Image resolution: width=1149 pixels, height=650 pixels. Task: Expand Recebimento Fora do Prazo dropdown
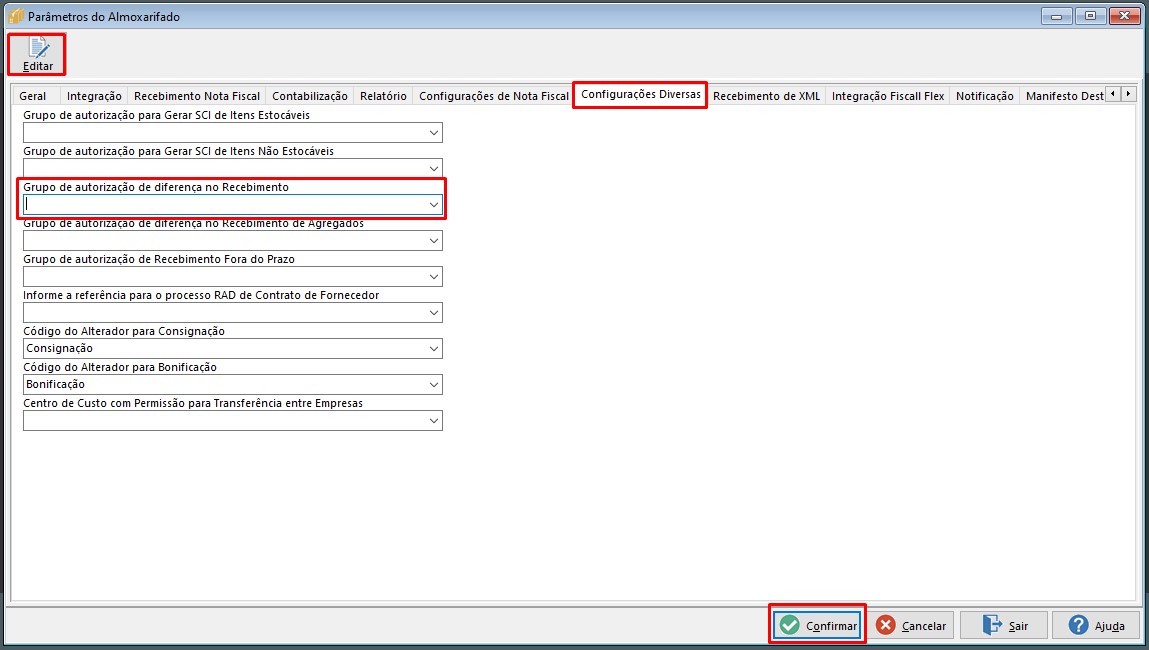434,276
